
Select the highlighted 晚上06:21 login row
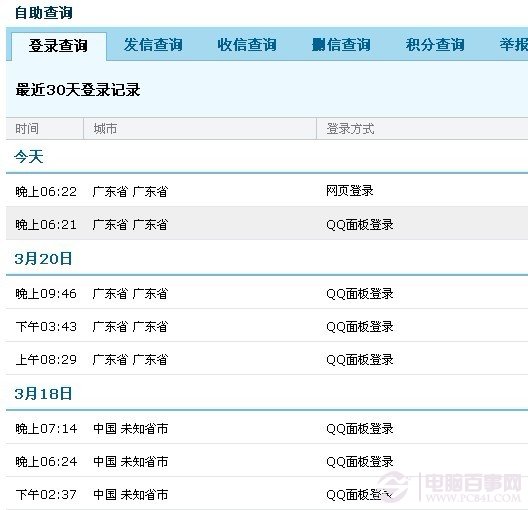[267, 224]
